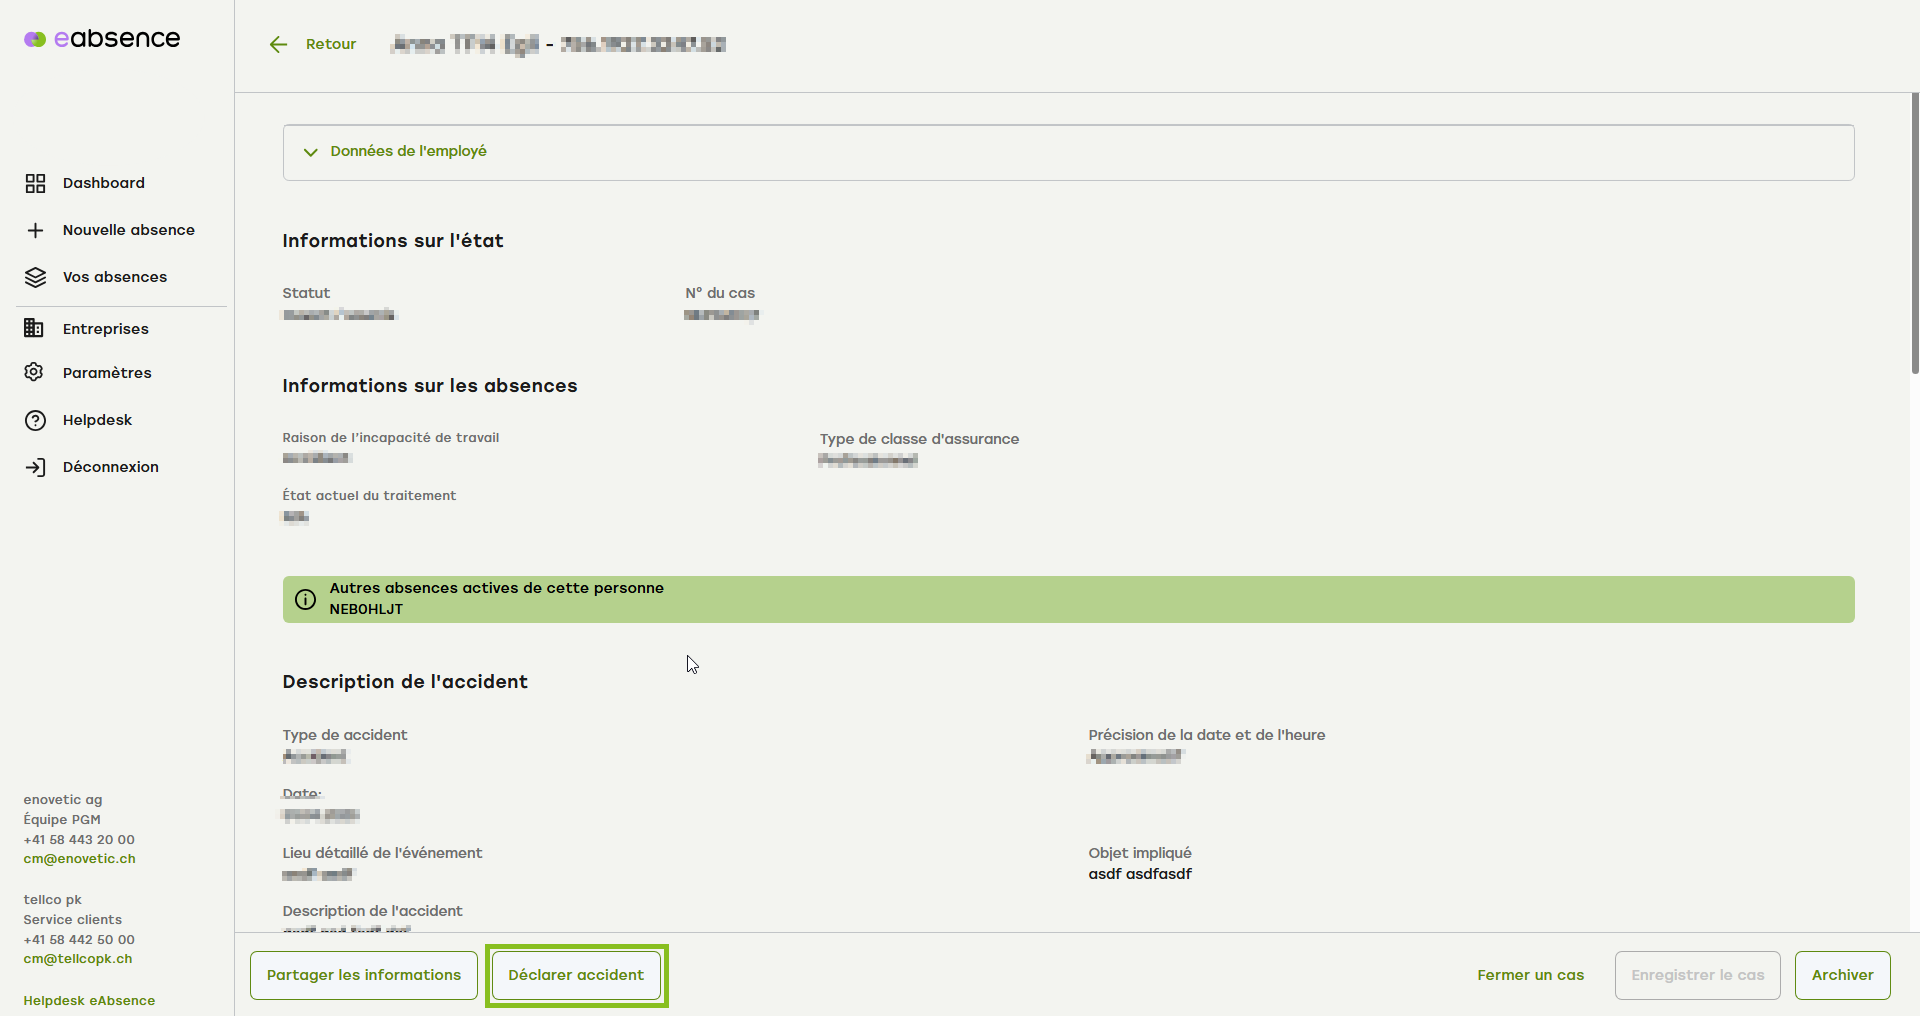Click the Nouvelle absence plus icon
Screen dimensions: 1920x1016
(x=35, y=231)
